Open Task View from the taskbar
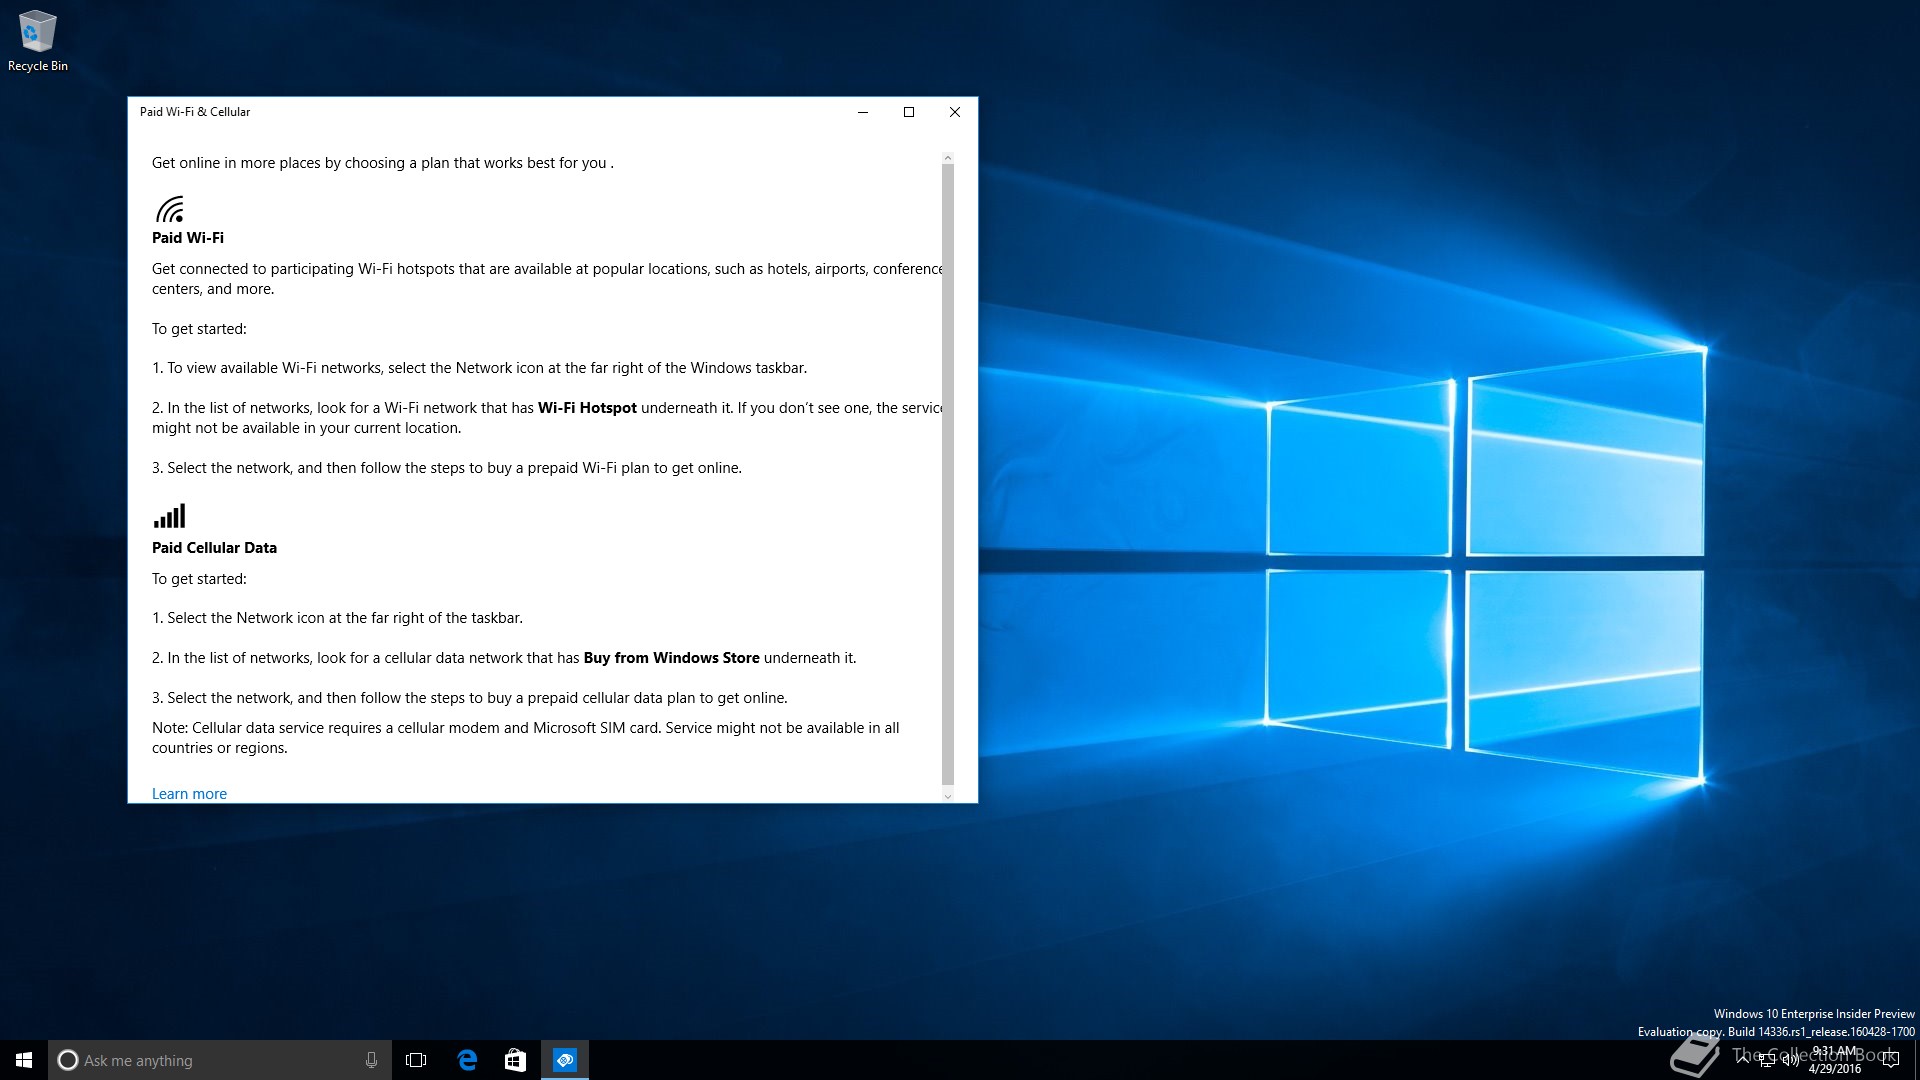Viewport: 1920px width, 1080px height. [416, 1060]
